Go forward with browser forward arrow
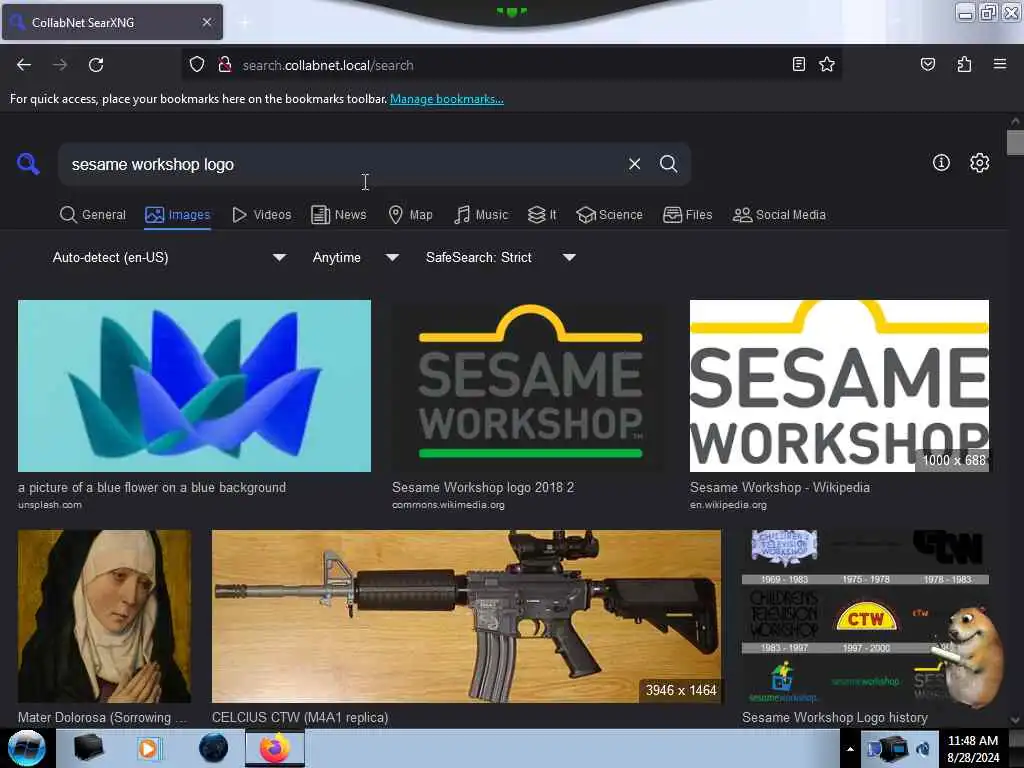 (x=60, y=65)
